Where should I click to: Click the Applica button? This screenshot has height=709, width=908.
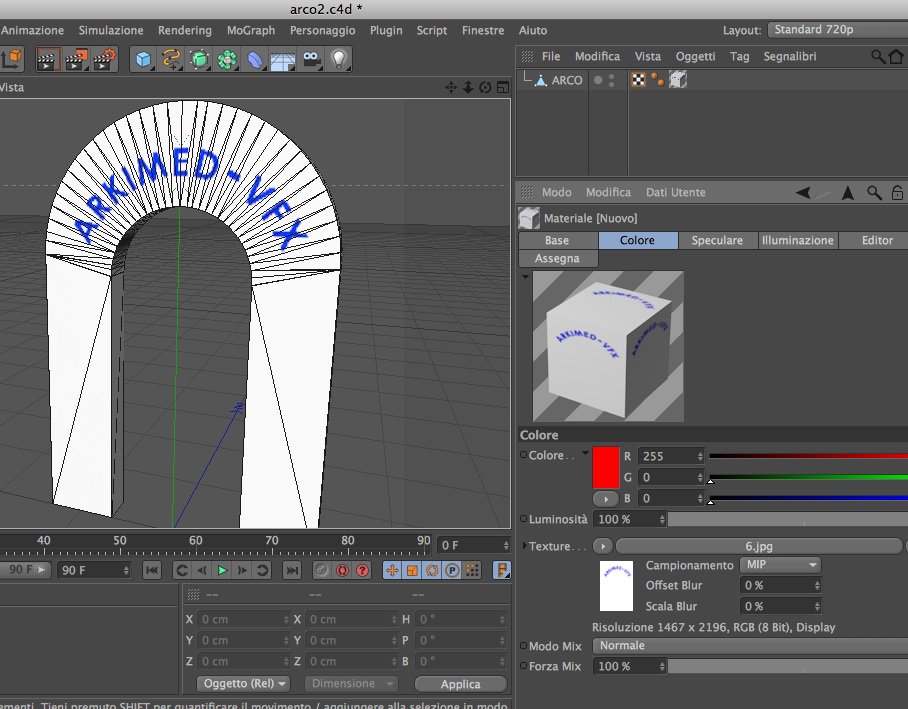point(460,684)
